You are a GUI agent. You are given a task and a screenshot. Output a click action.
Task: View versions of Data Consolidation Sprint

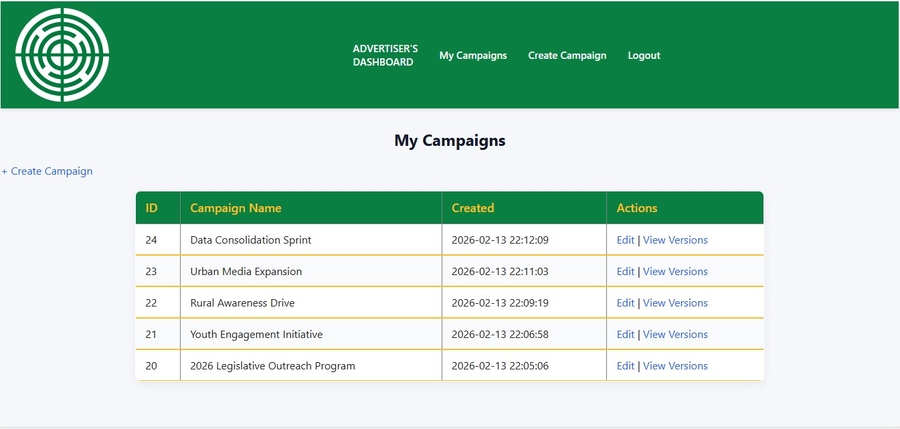(675, 240)
